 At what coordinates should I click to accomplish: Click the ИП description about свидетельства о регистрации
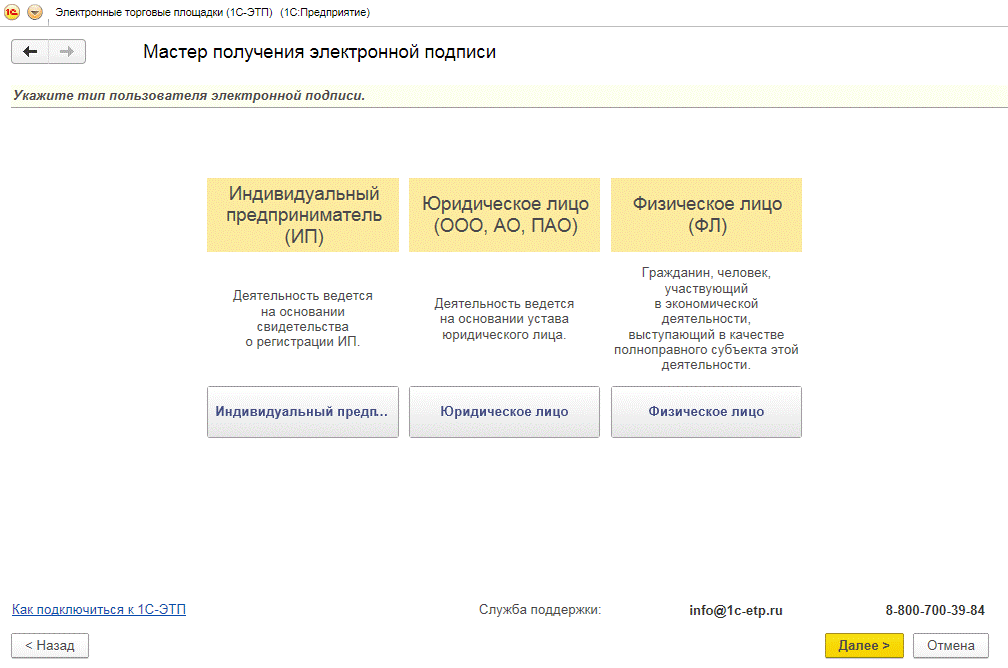tap(303, 319)
